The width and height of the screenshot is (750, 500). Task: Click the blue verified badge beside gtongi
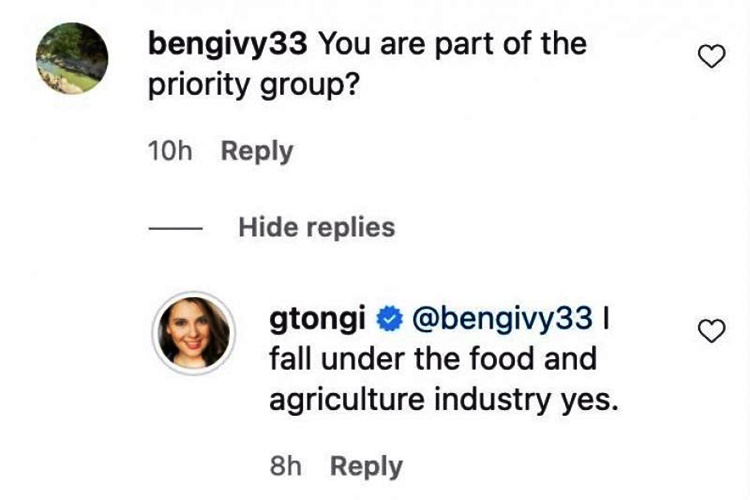pyautogui.click(x=388, y=319)
